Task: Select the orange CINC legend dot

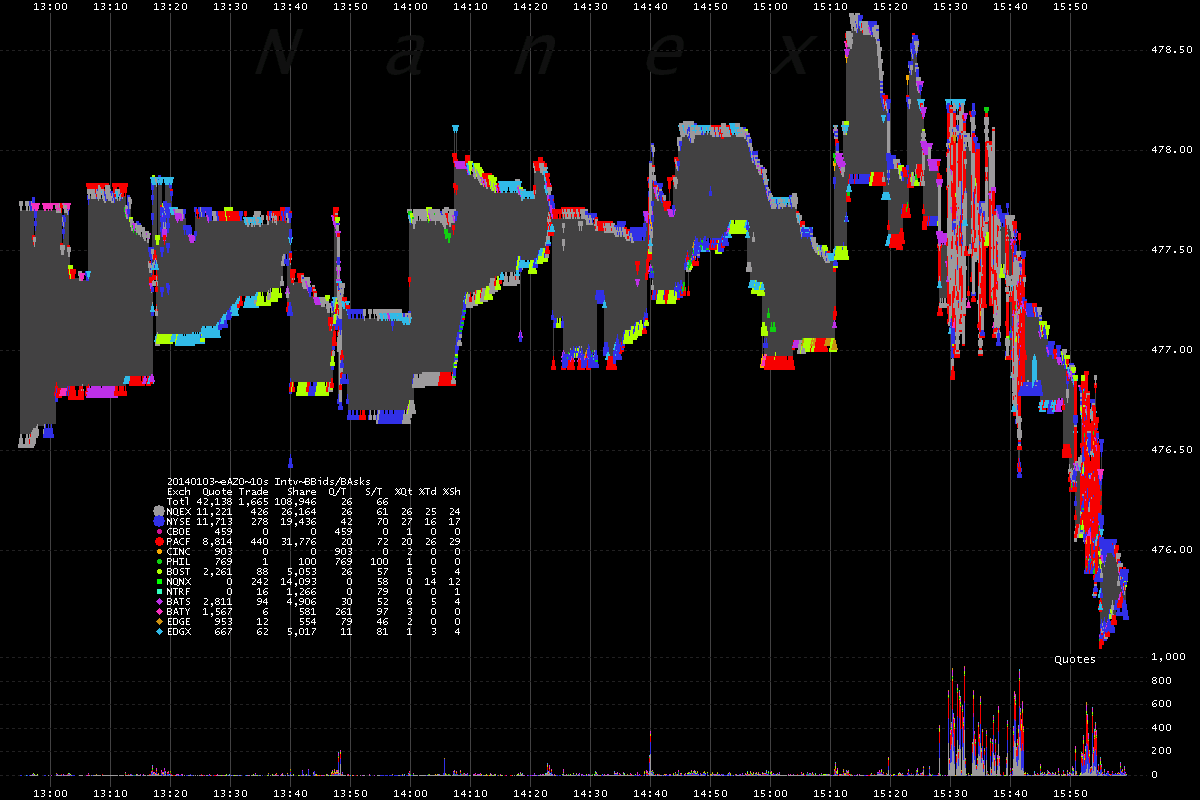Action: pos(159,551)
